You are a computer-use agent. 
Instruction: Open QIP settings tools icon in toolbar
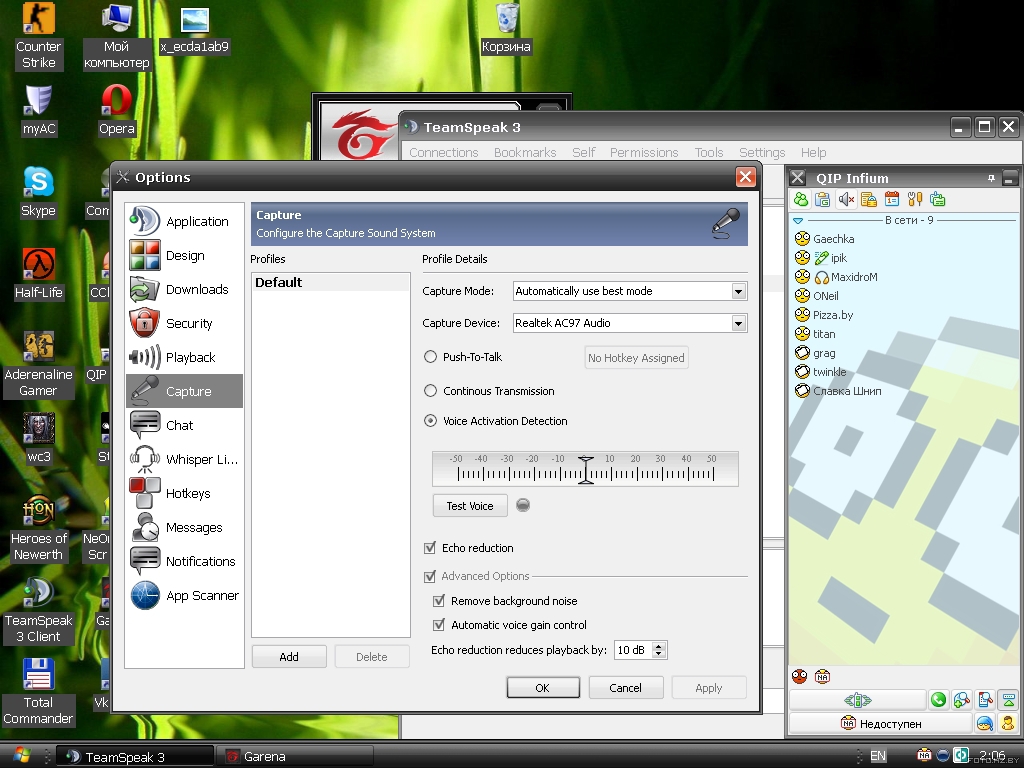click(915, 199)
